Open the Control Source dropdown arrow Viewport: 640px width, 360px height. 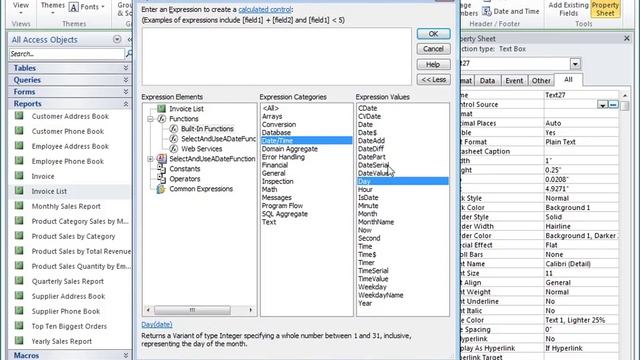(x=602, y=105)
